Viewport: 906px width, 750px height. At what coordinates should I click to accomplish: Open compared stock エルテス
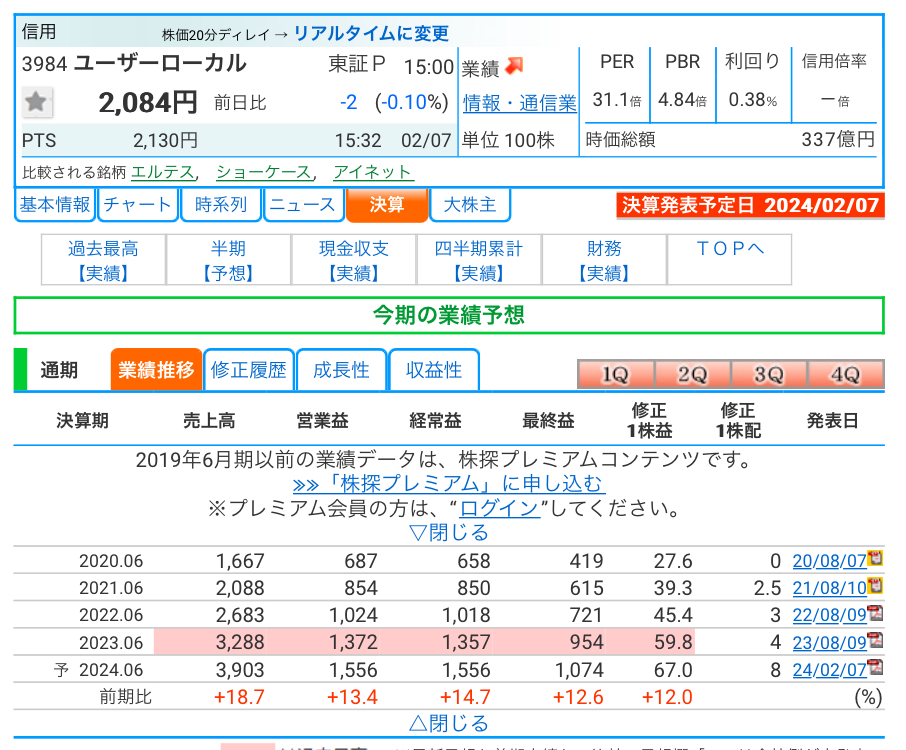(162, 172)
